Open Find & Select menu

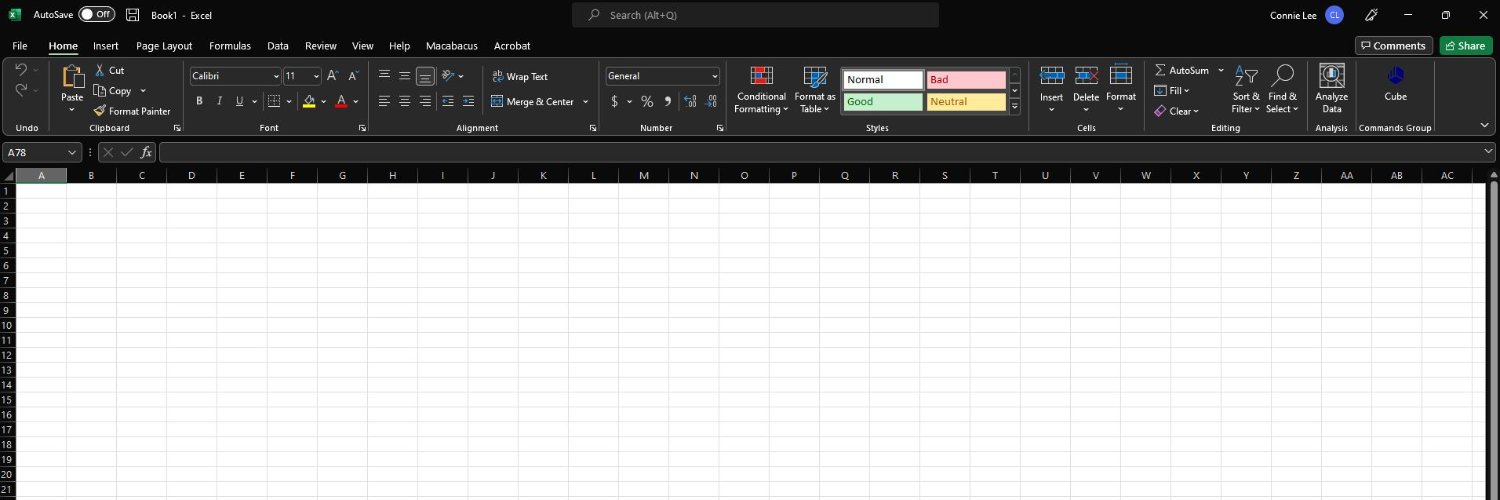(1282, 90)
